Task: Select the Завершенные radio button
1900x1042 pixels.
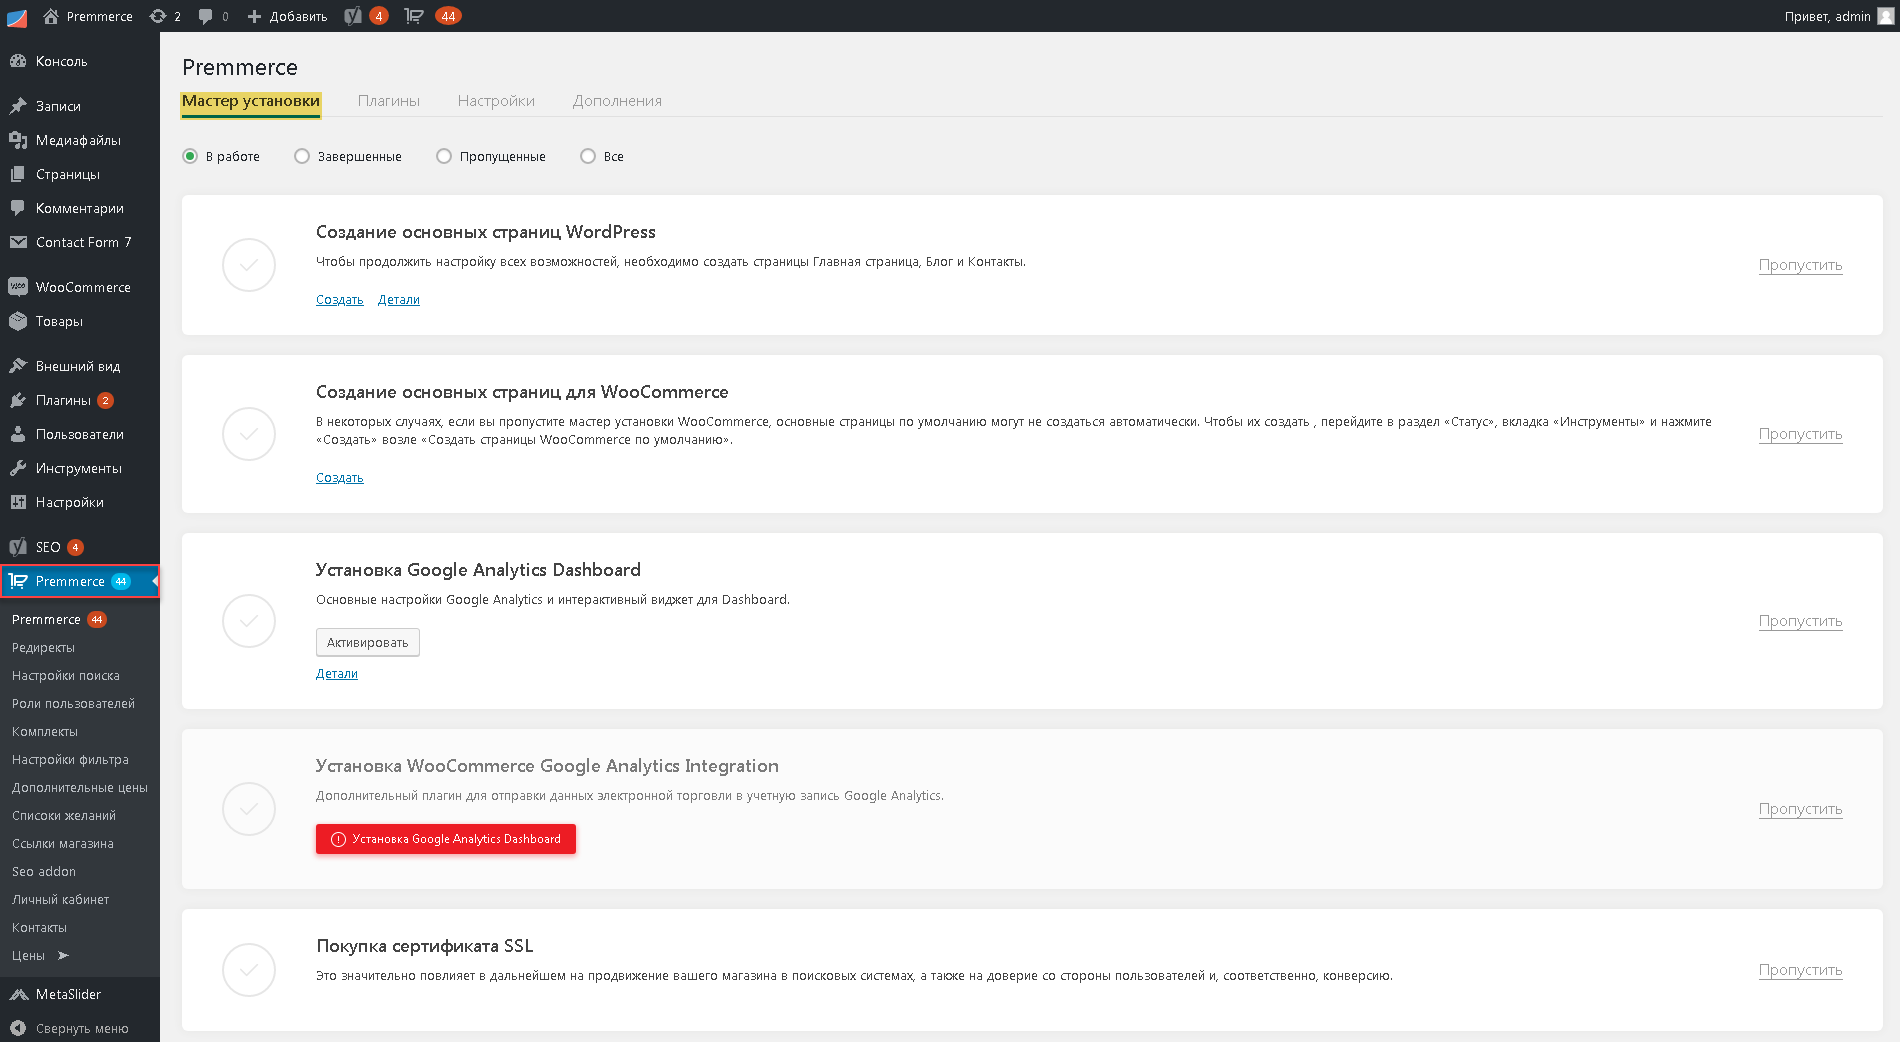Action: tap(302, 156)
